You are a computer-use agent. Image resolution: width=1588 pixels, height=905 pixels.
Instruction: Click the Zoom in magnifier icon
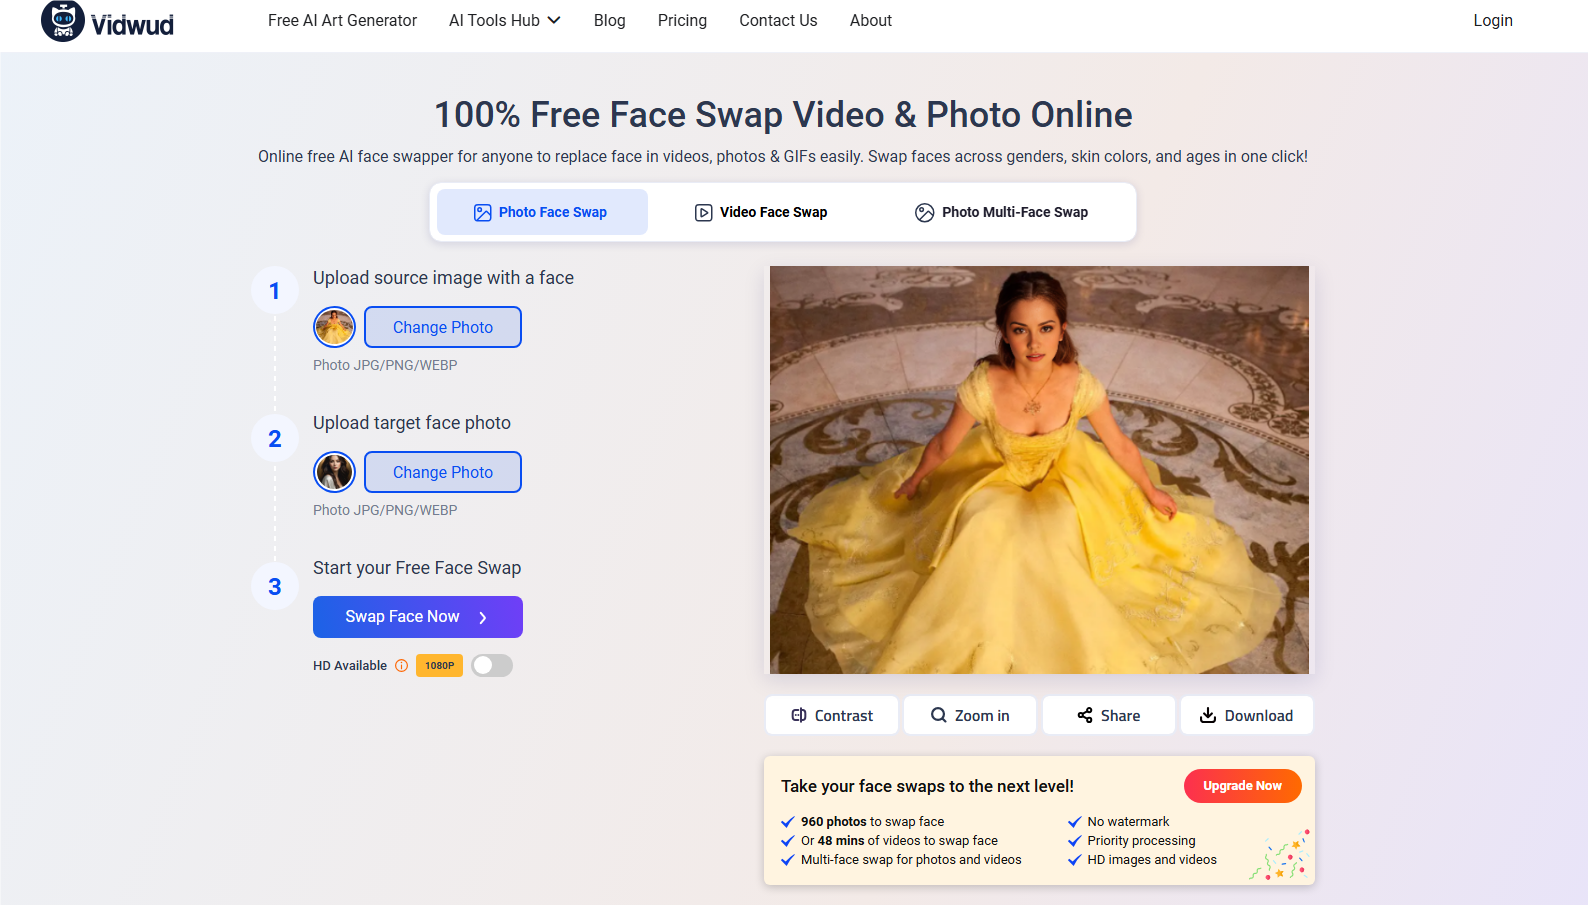tap(939, 715)
